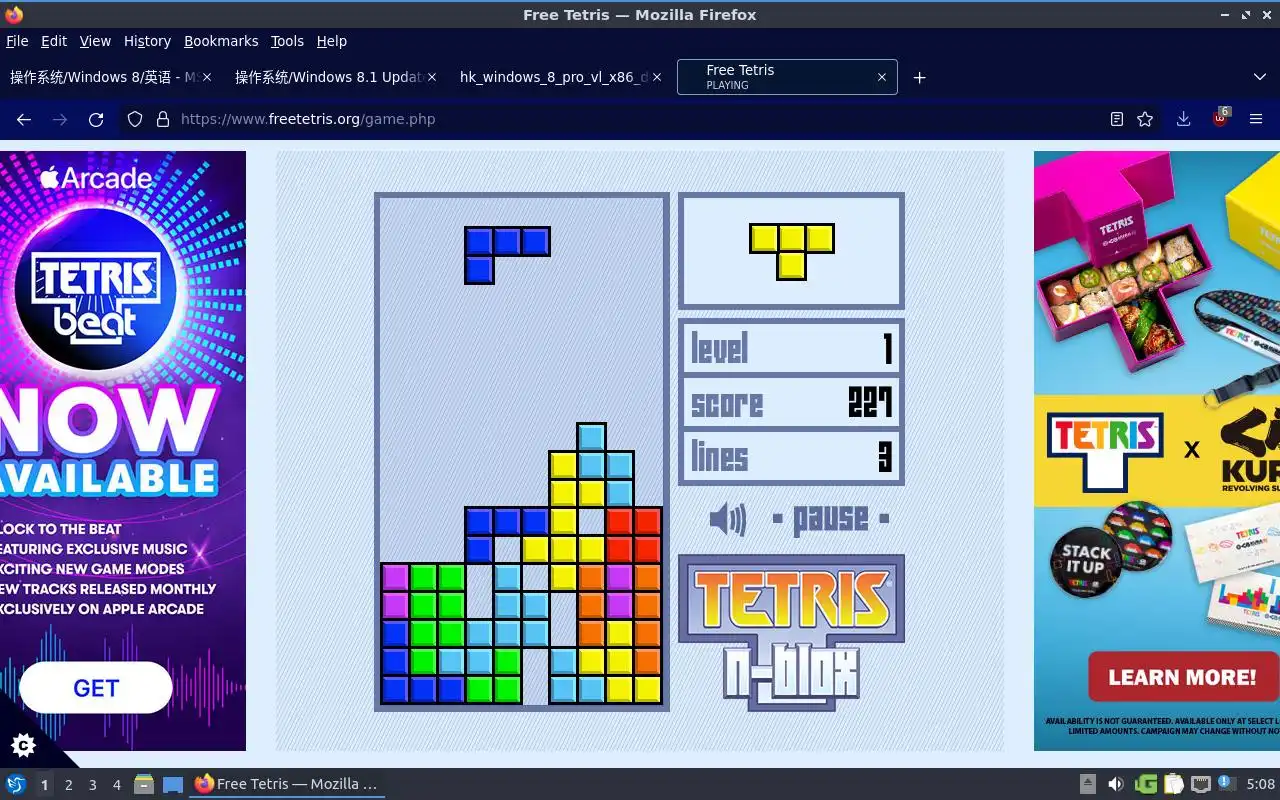Click the eject tray icon
Image resolution: width=1280 pixels, height=800 pixels.
pos(1088,784)
